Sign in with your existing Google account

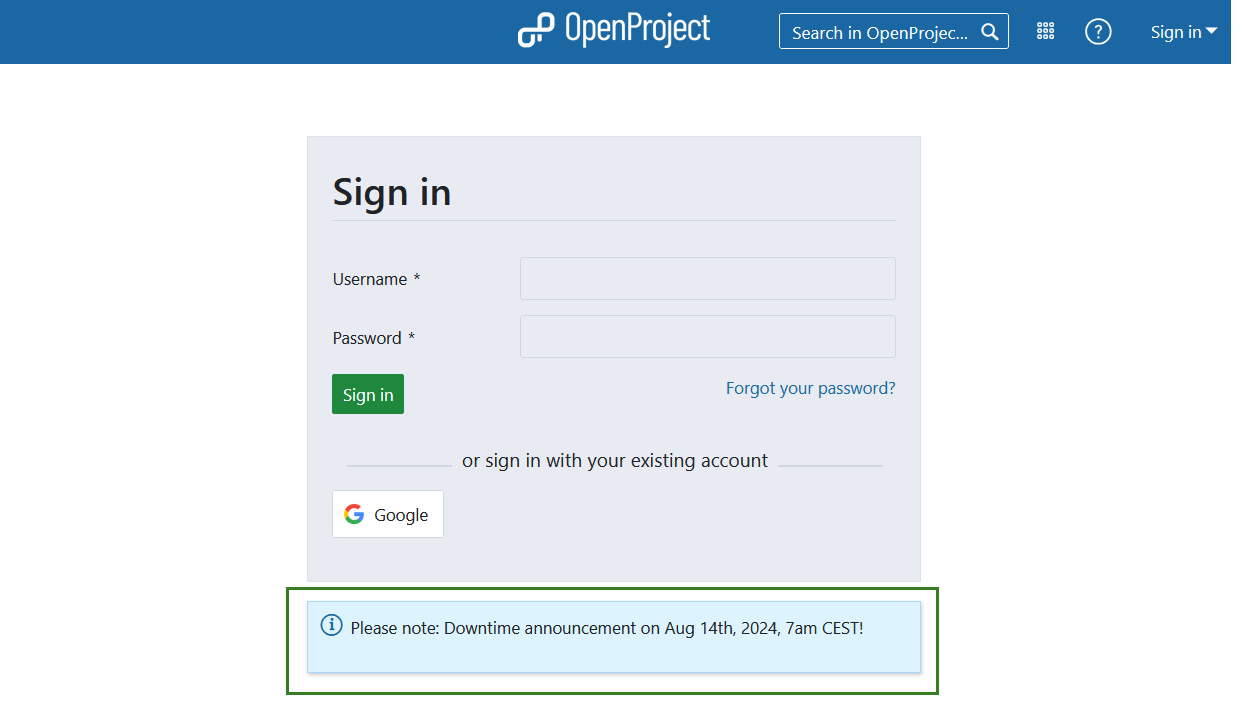pos(387,513)
